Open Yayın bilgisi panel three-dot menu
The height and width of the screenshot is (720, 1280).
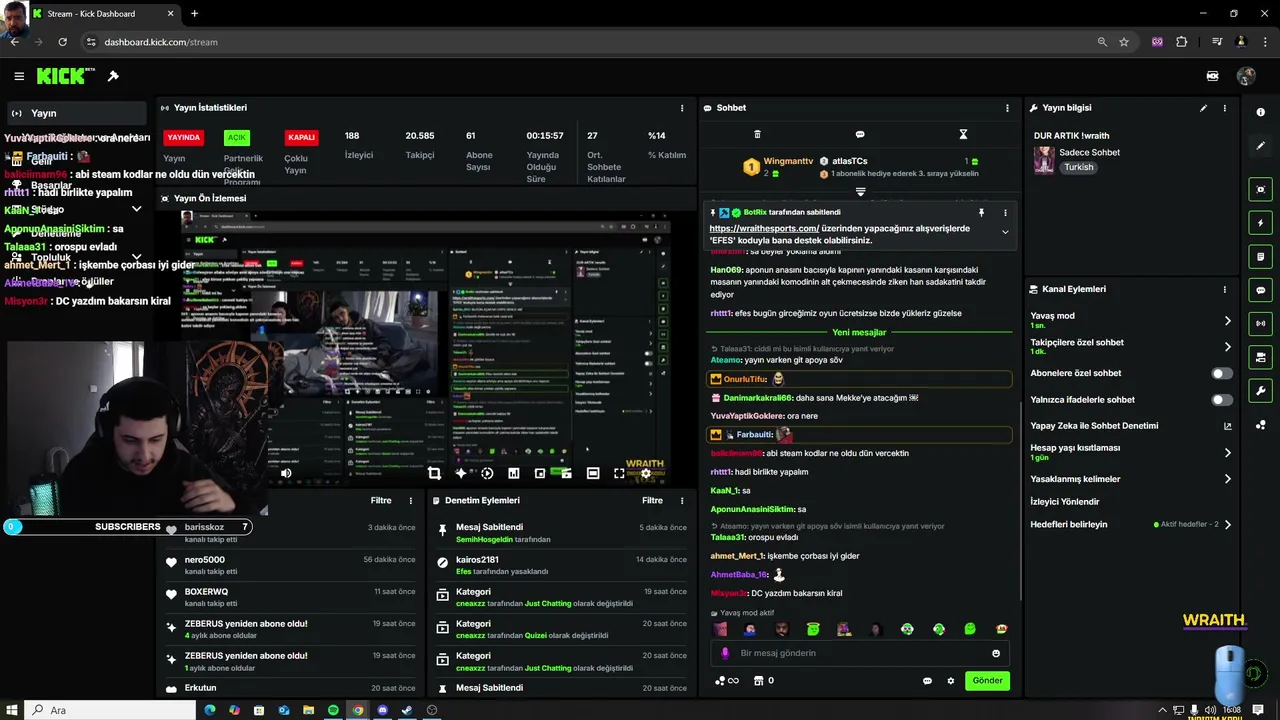pyautogui.click(x=1225, y=108)
